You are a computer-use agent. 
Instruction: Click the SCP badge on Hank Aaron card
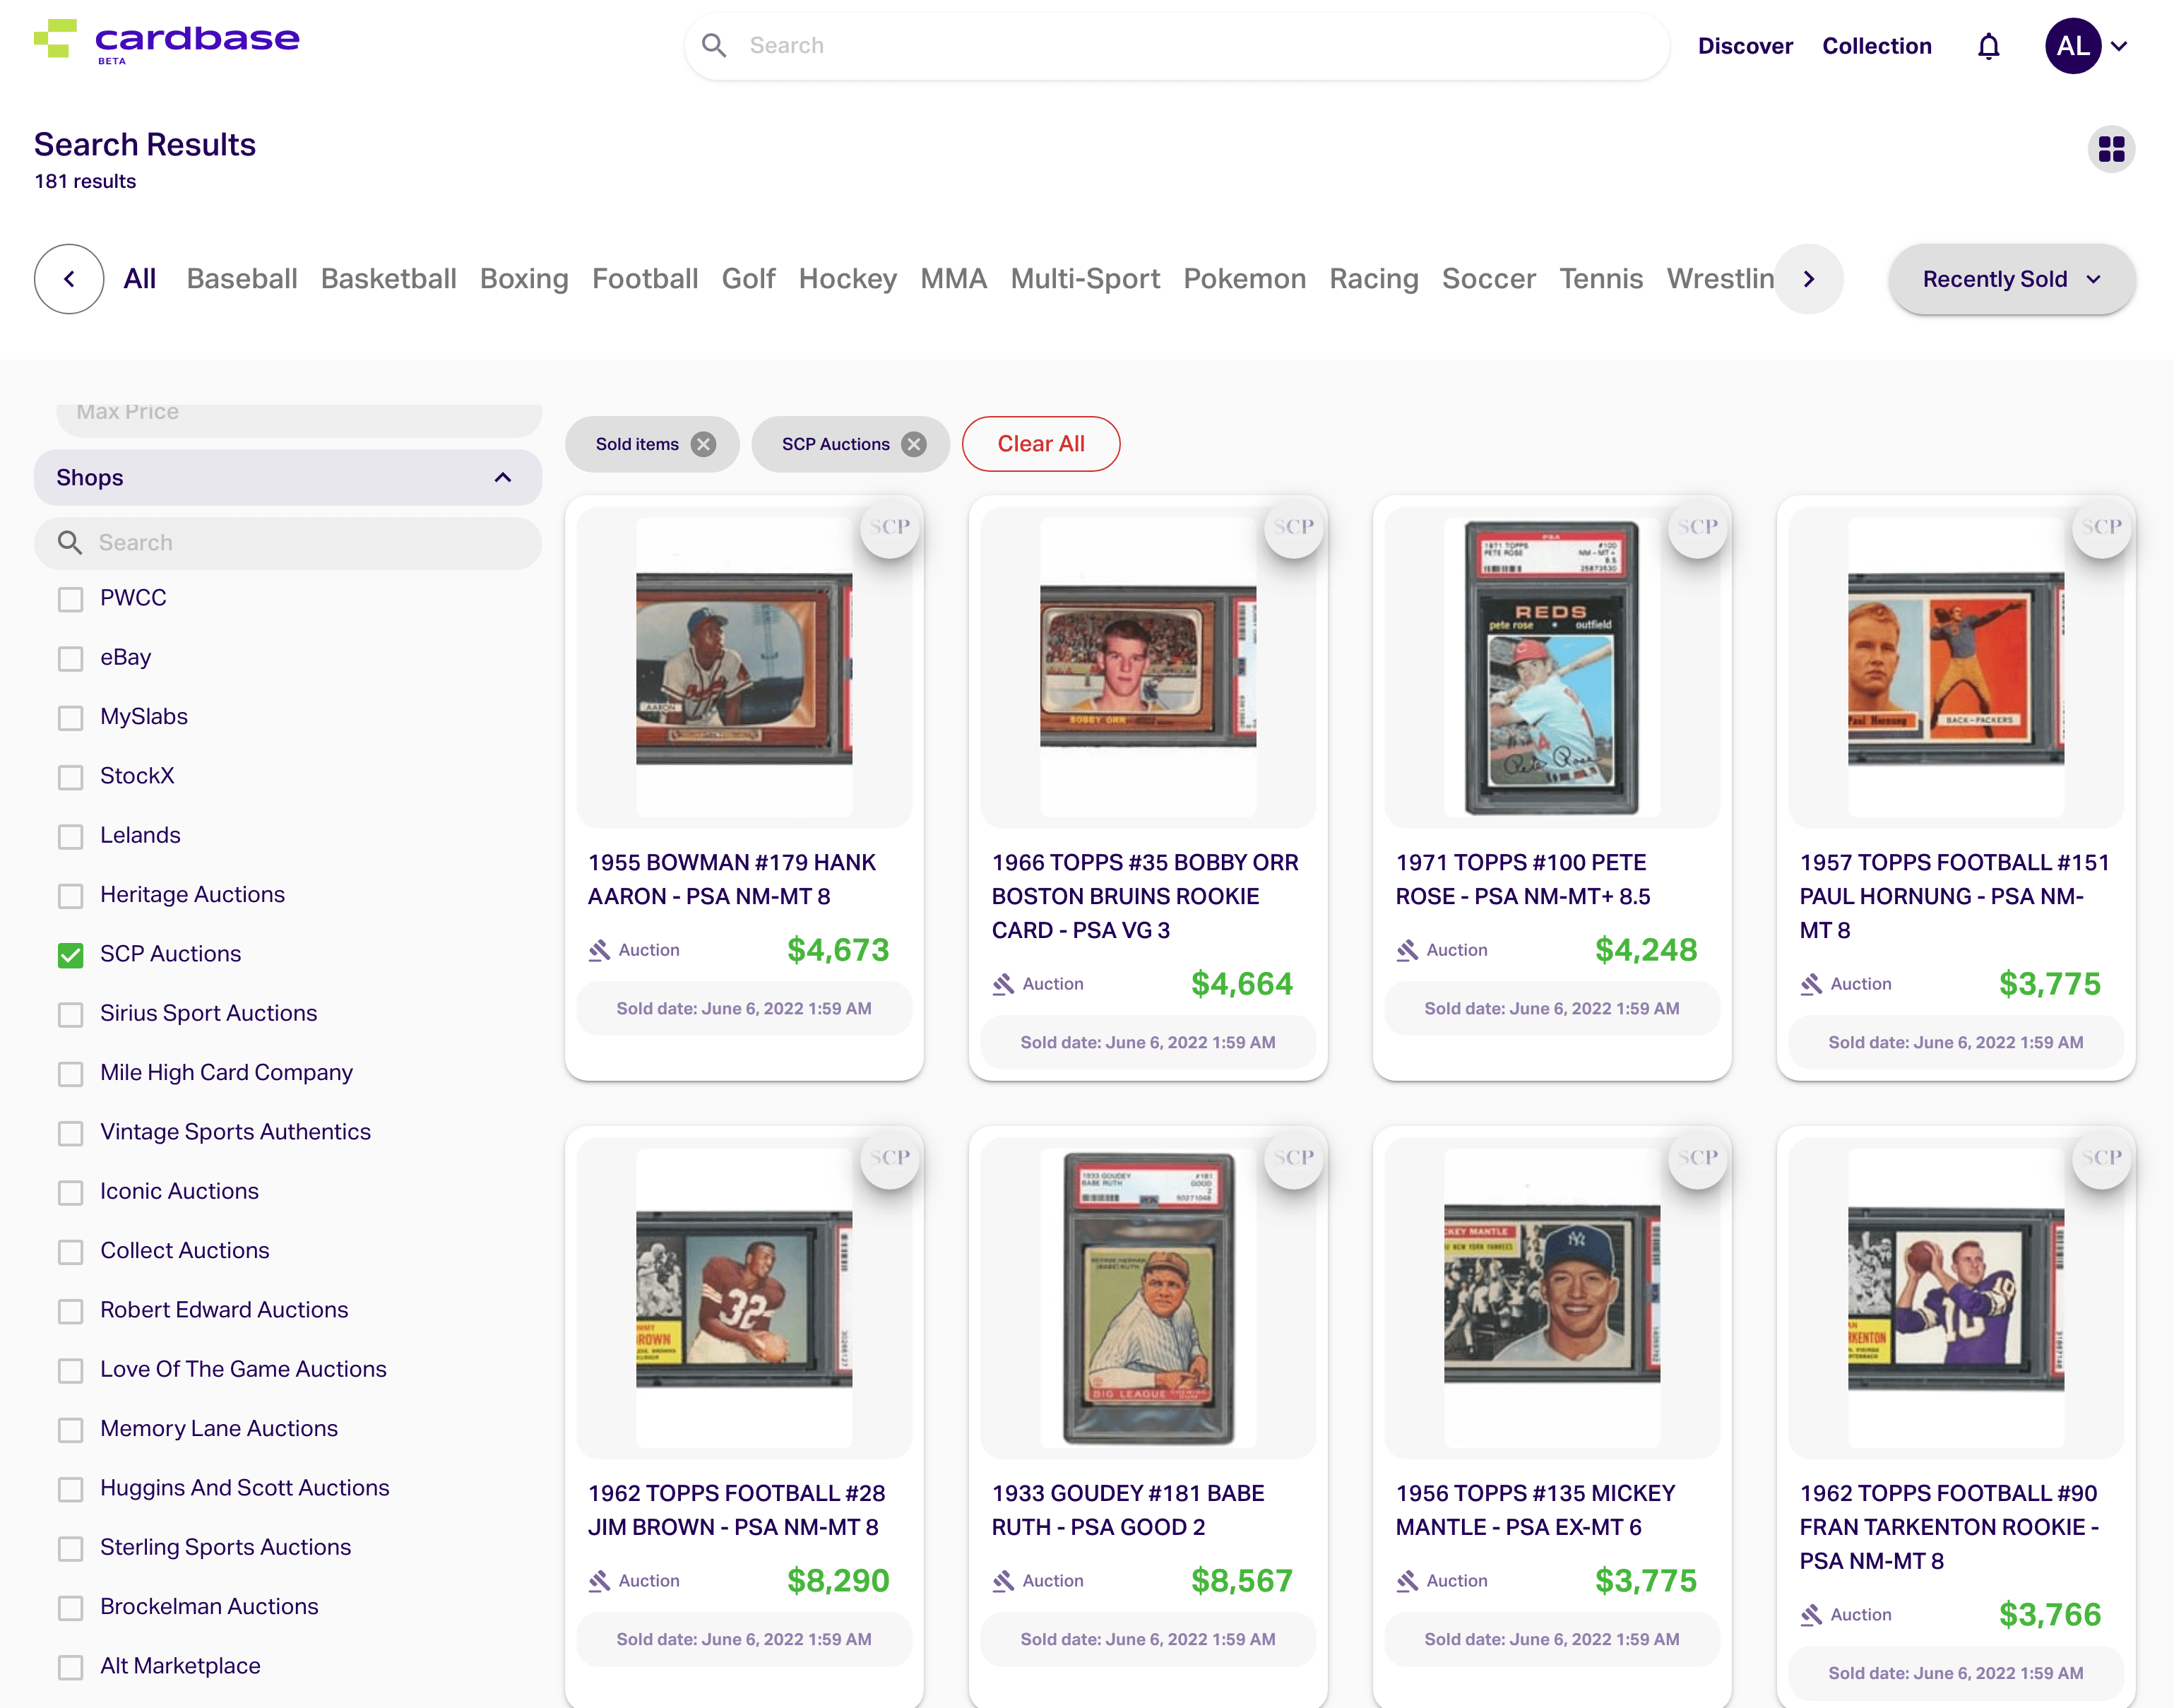[x=889, y=527]
